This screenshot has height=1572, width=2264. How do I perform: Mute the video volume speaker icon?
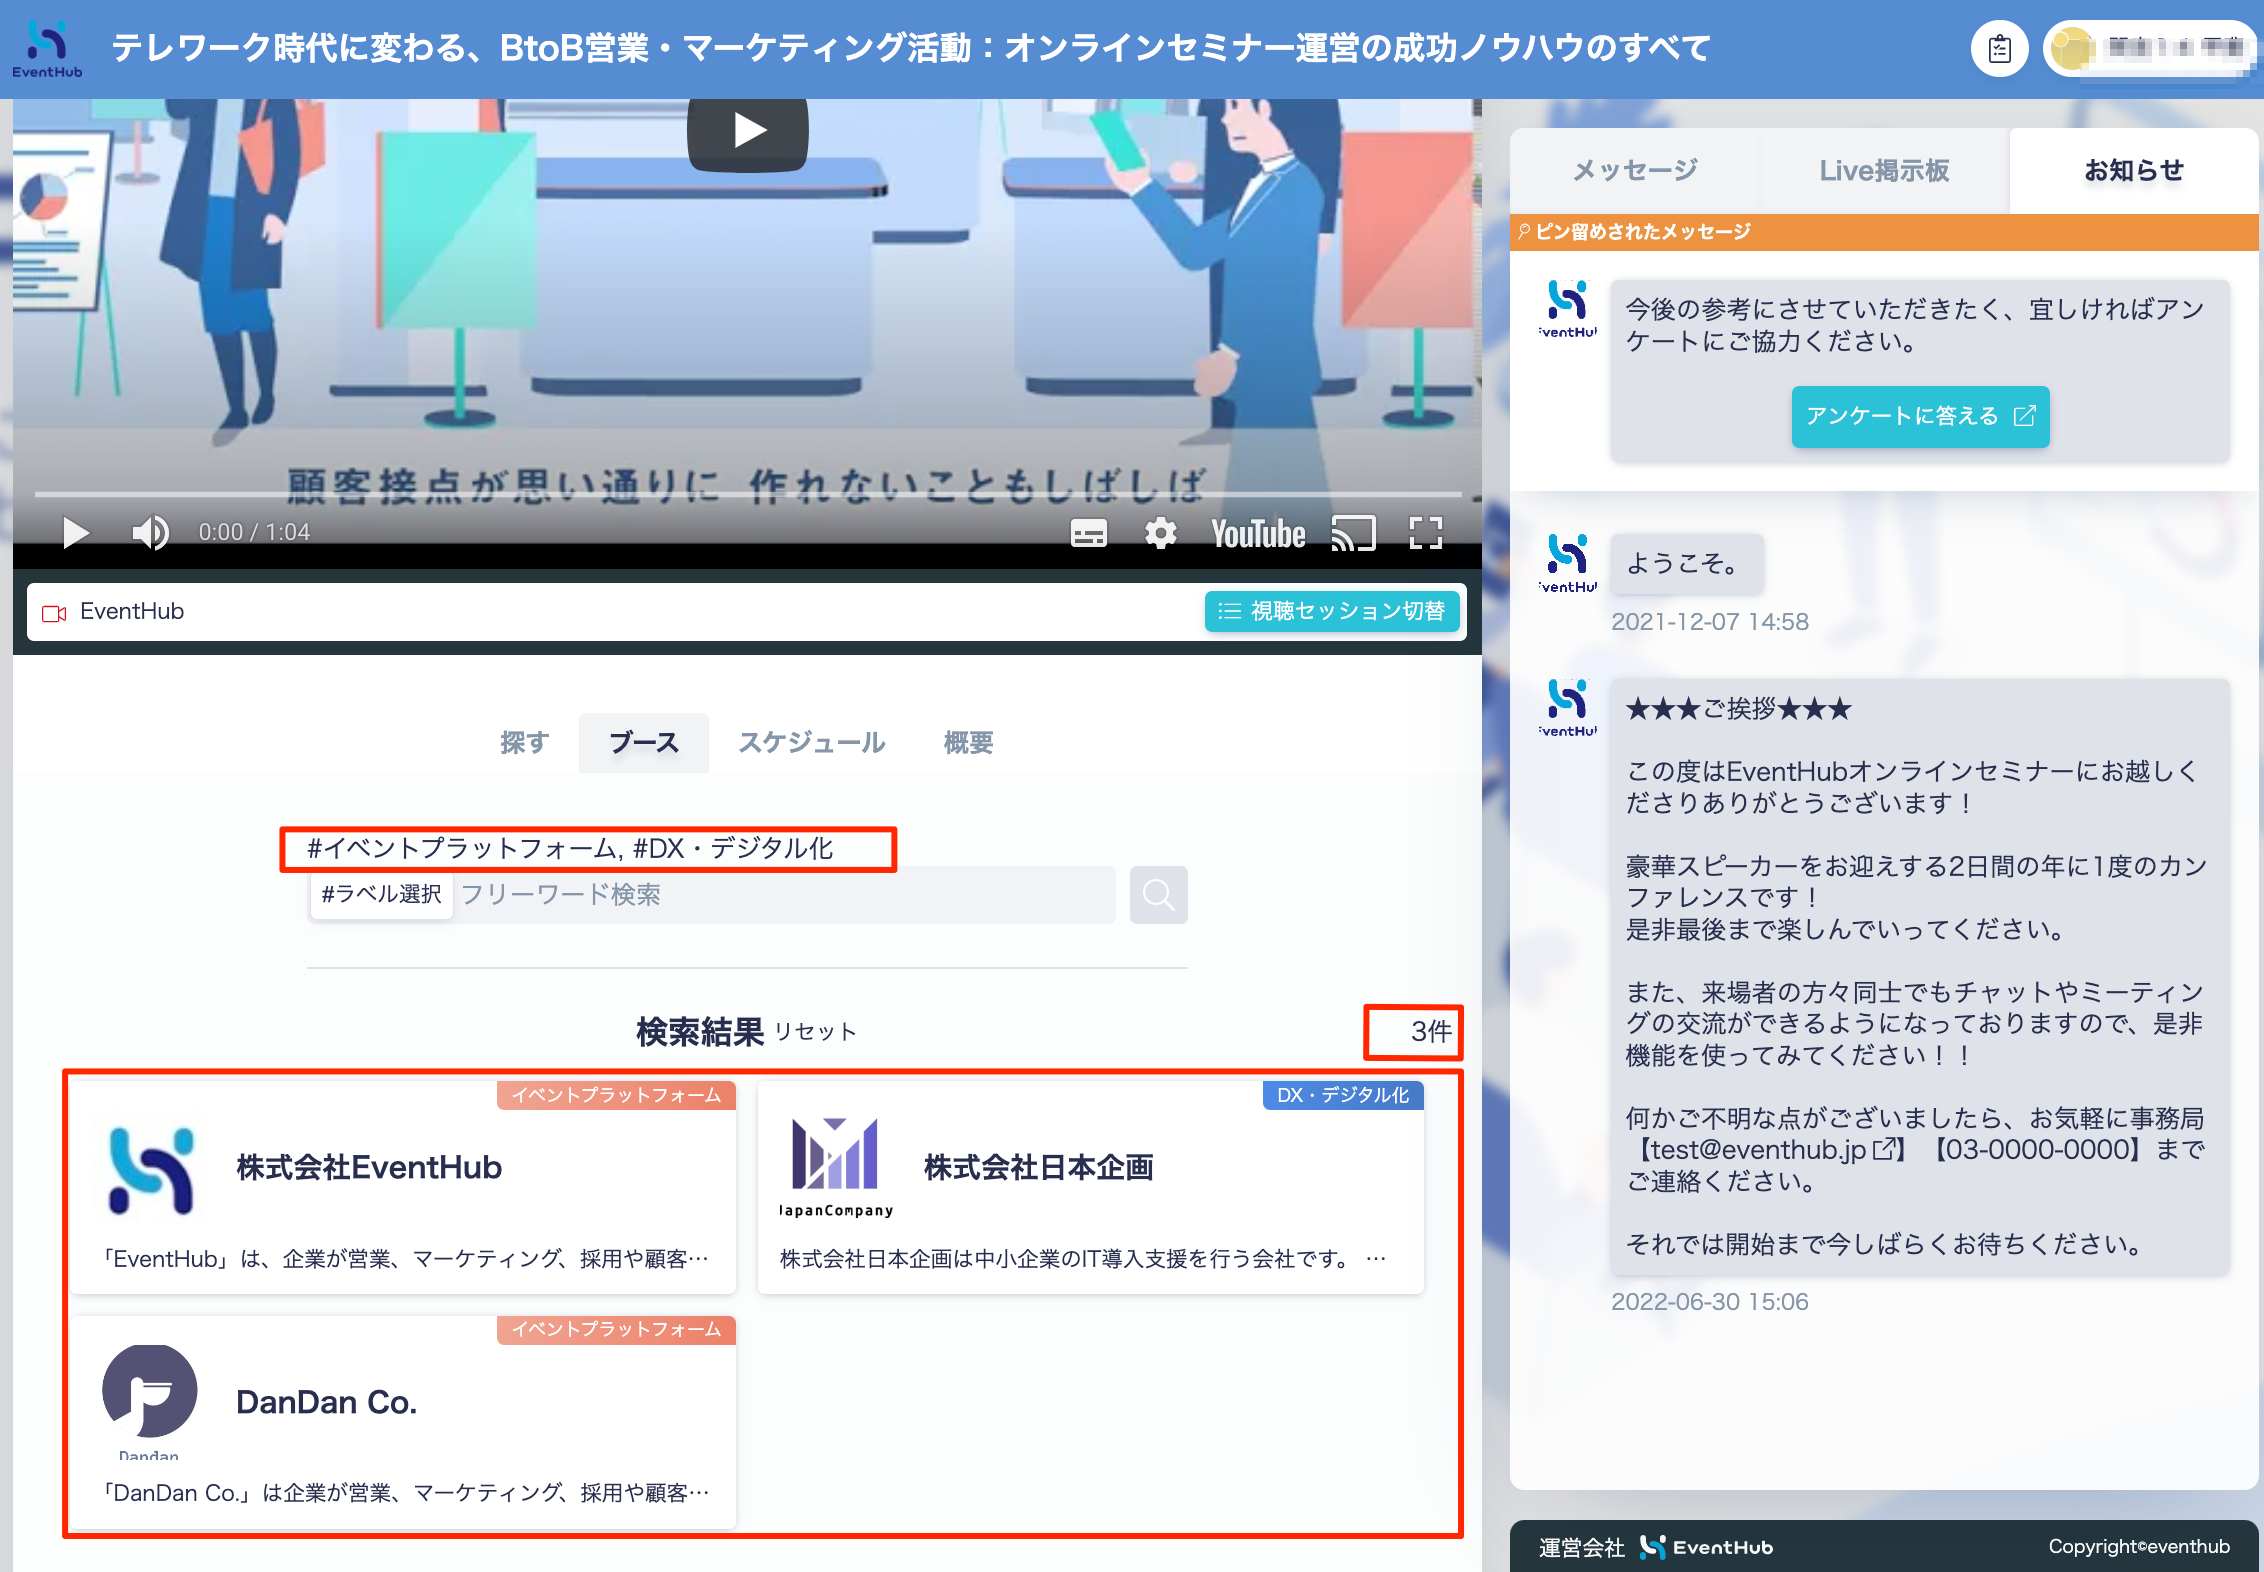click(x=150, y=533)
